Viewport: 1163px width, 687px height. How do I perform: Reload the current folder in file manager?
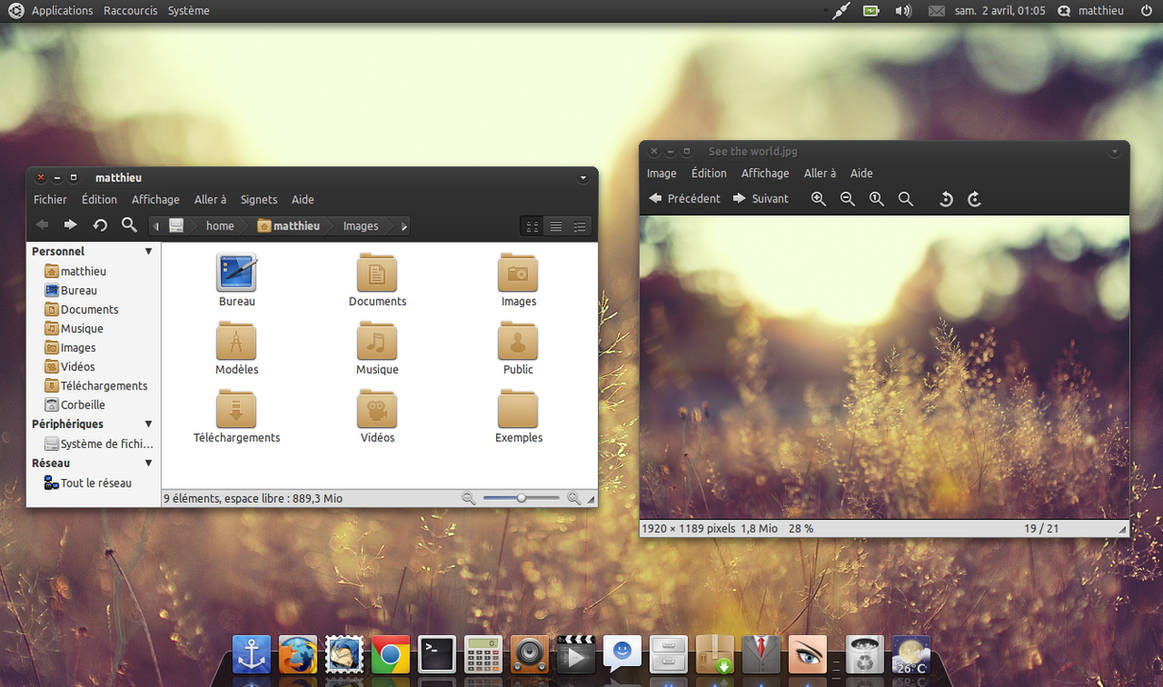[100, 225]
